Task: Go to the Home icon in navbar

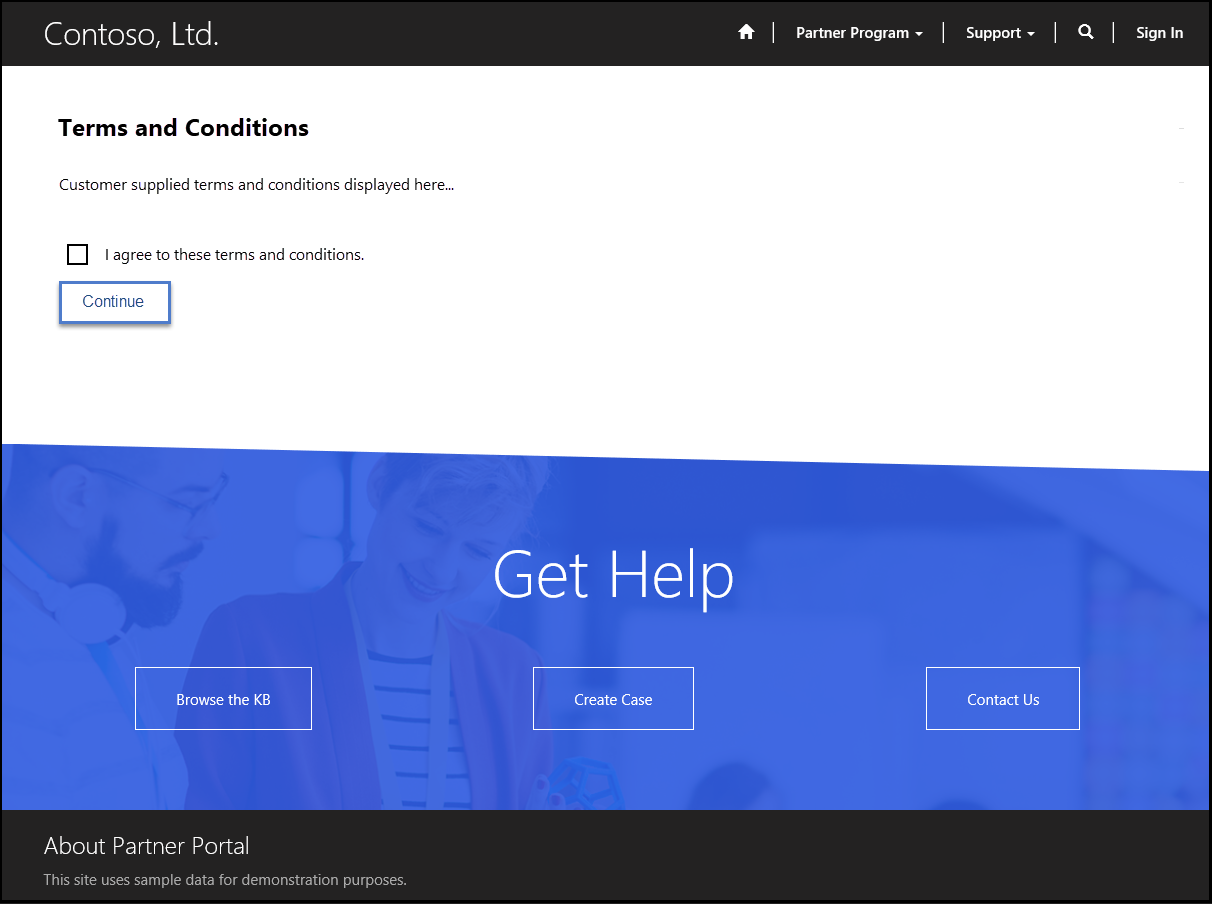Action: [x=746, y=32]
